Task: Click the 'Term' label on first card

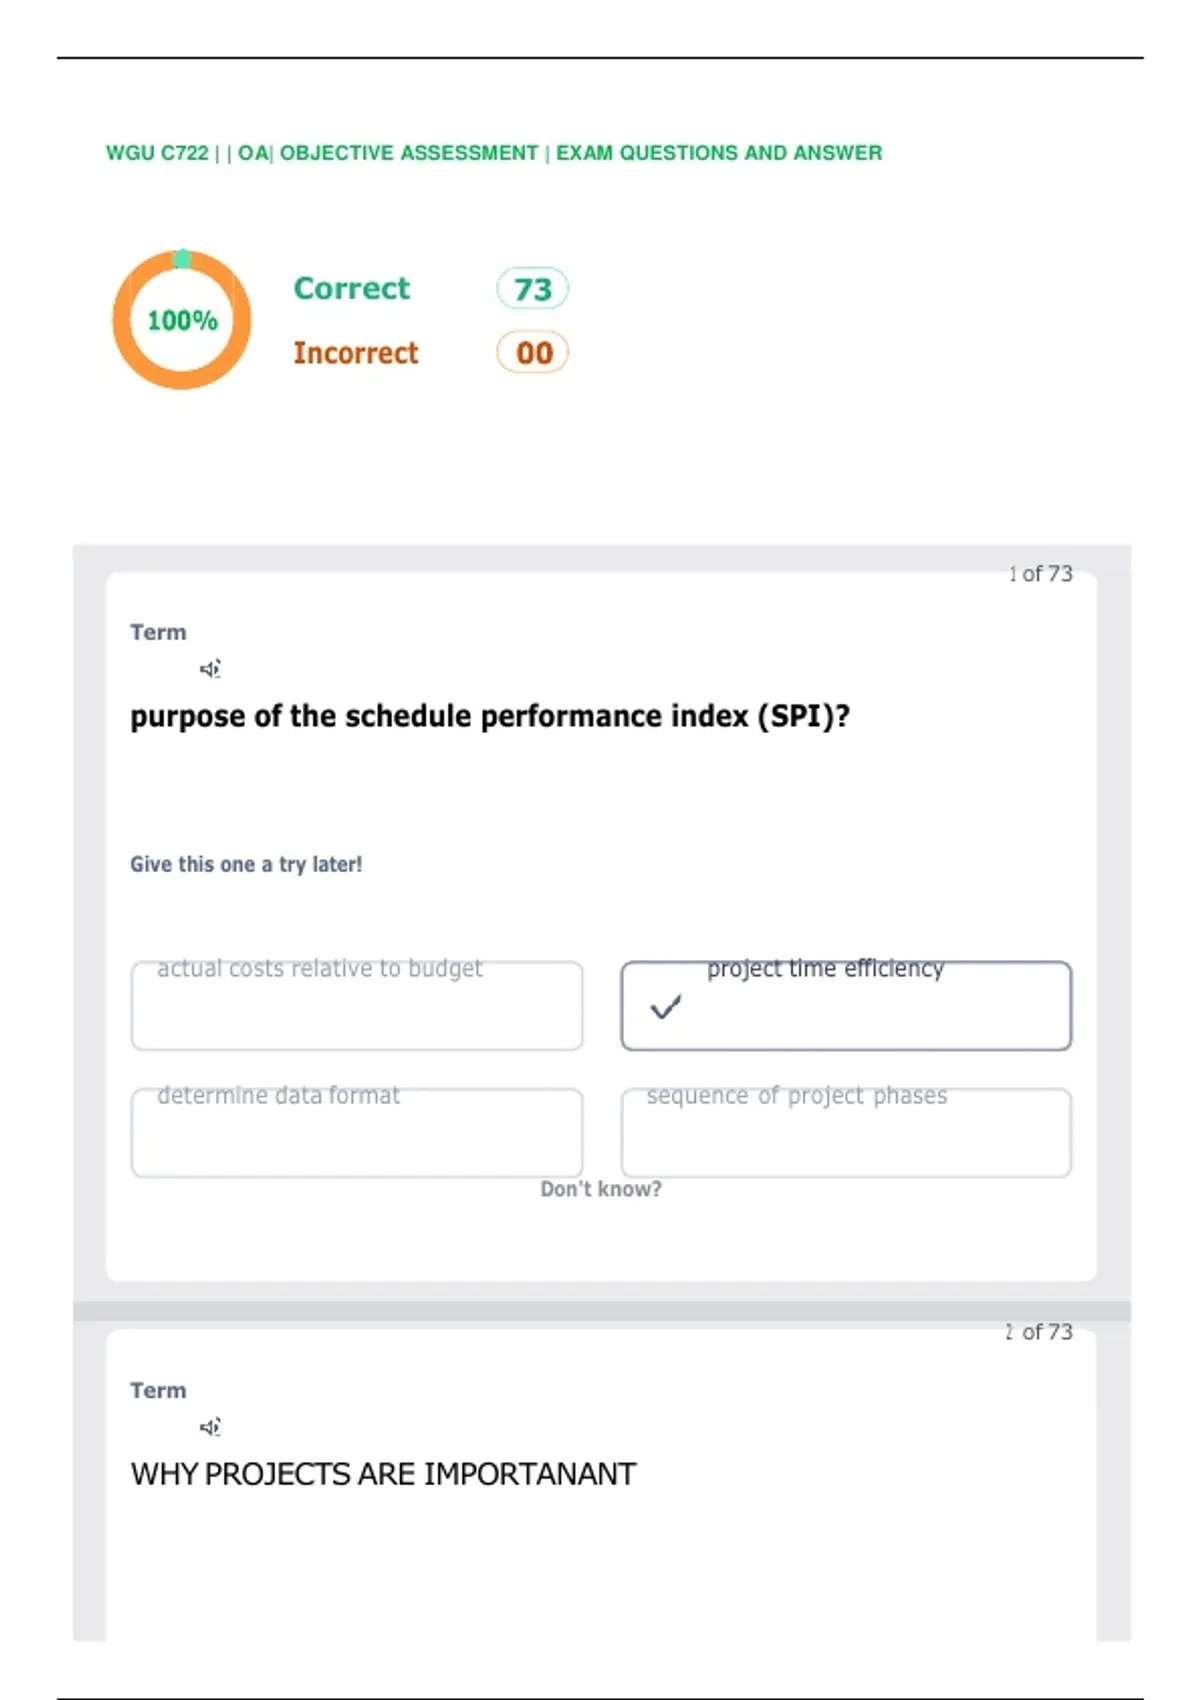Action: [158, 632]
